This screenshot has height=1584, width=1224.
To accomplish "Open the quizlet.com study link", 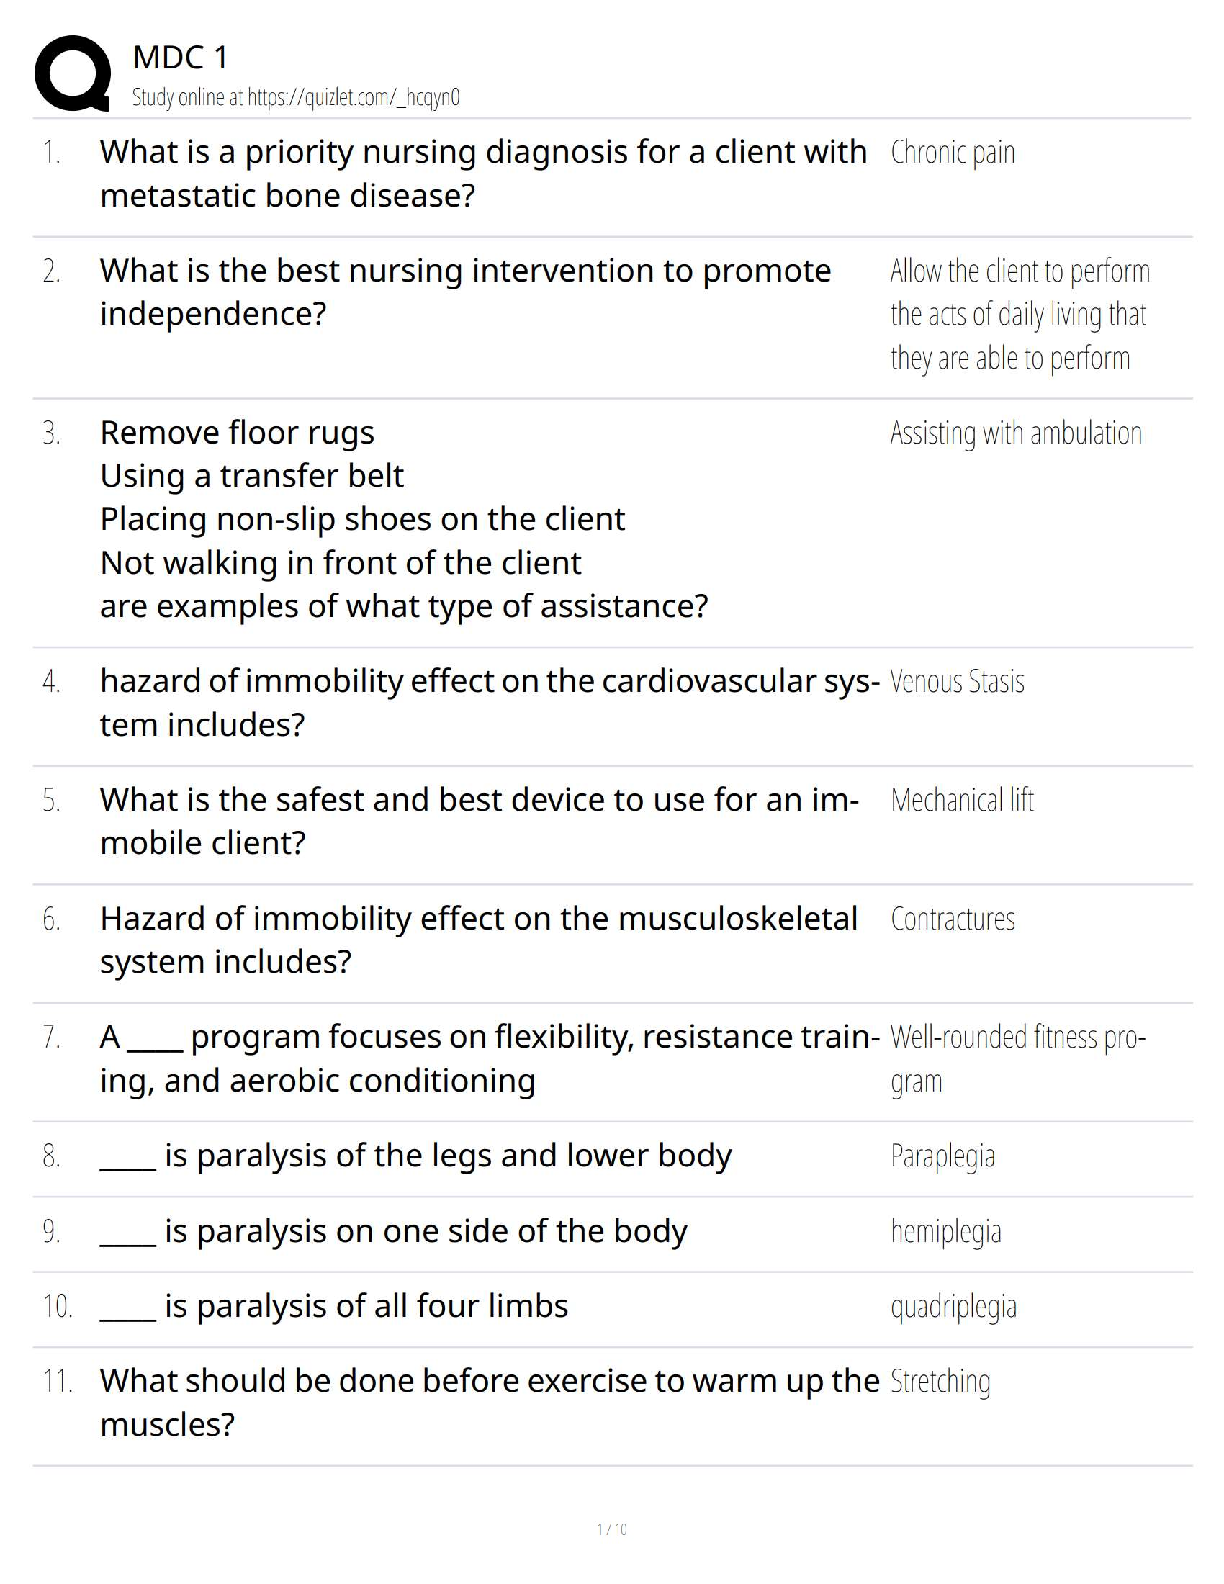I will [295, 98].
